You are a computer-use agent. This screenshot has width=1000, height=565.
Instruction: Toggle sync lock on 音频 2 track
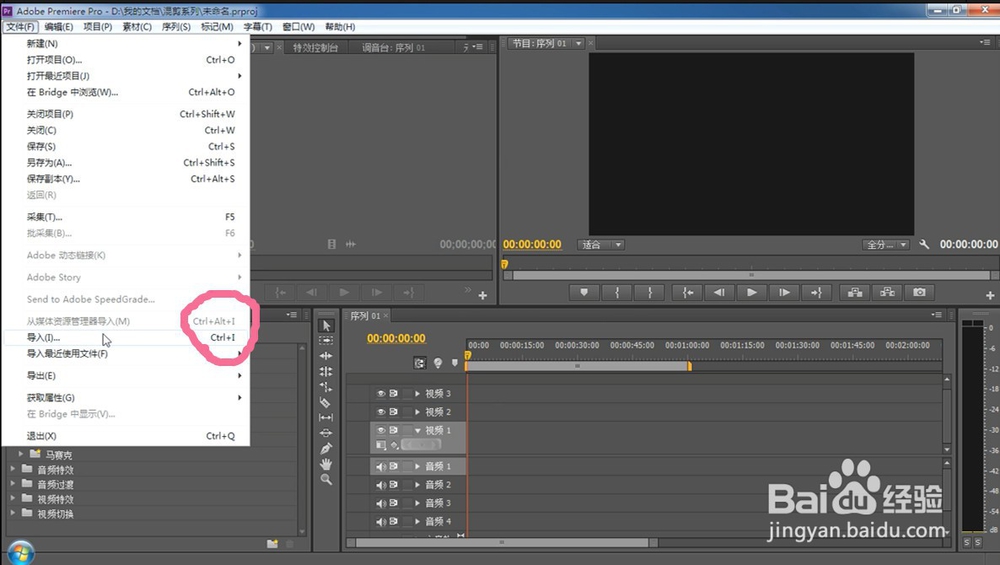tap(393, 485)
